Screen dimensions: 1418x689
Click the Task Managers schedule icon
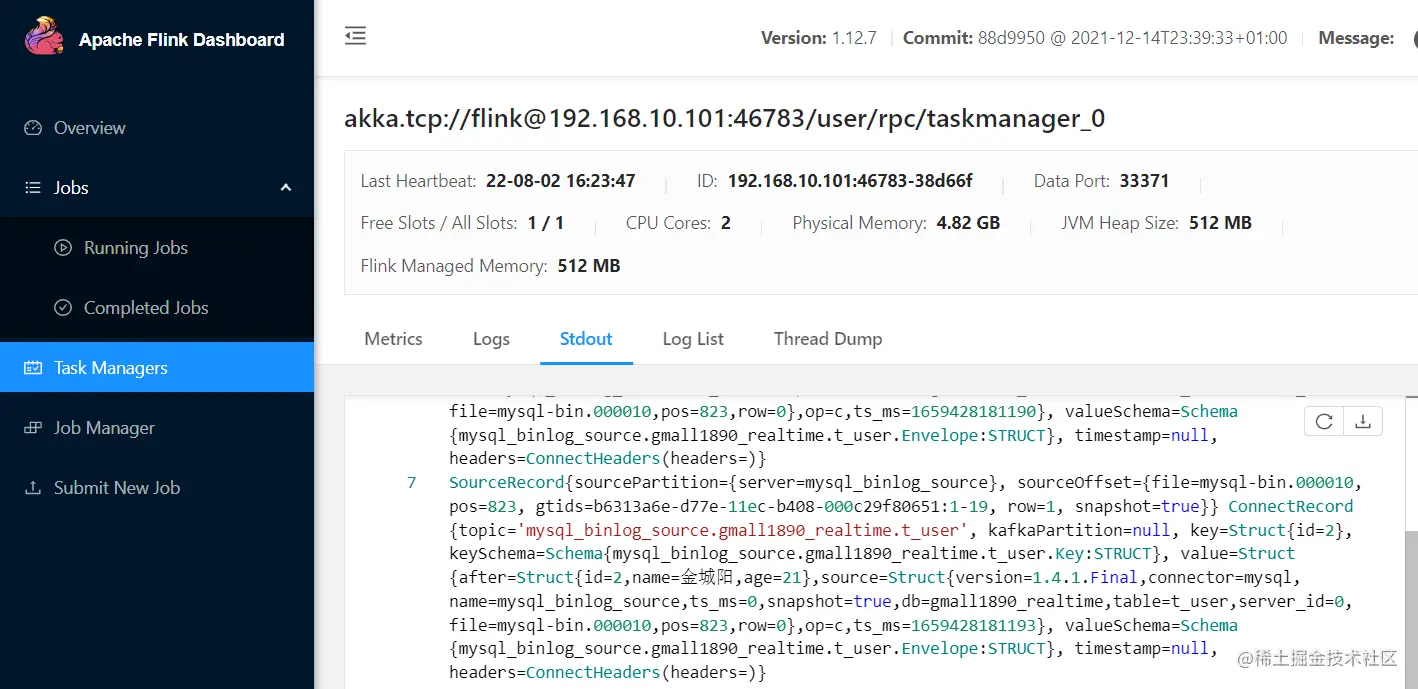[33, 368]
